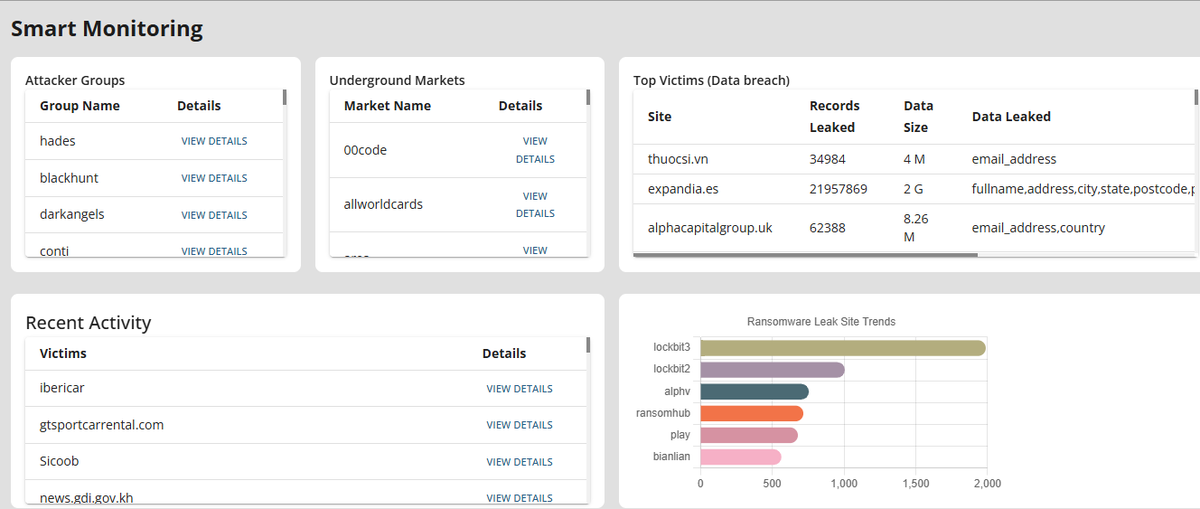Click lockbit3 axis label
This screenshot has width=1200, height=509.
pyautogui.click(x=672, y=348)
